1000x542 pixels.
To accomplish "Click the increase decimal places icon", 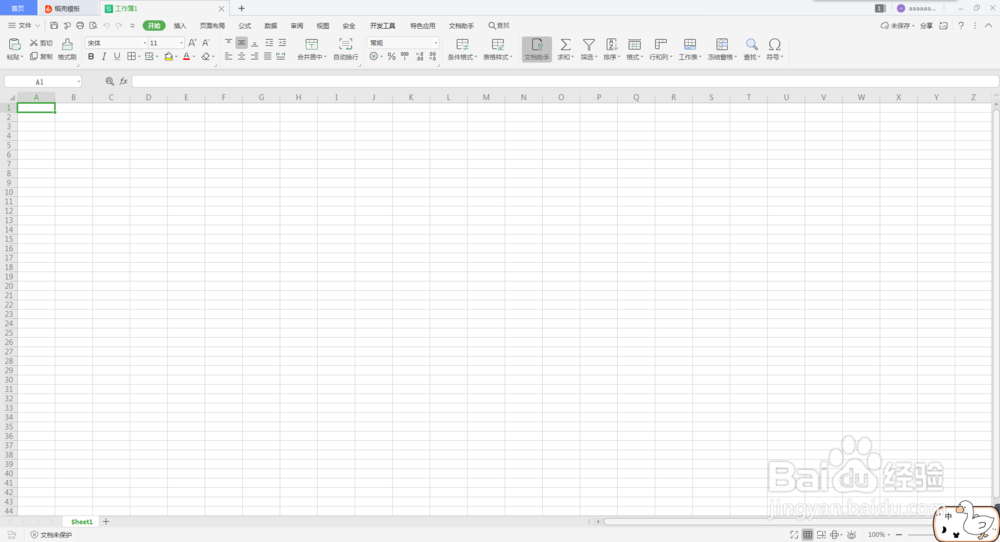I will 419,57.
